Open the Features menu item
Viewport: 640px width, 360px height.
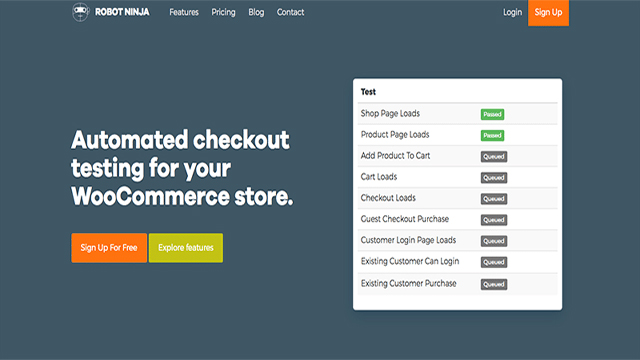point(184,12)
